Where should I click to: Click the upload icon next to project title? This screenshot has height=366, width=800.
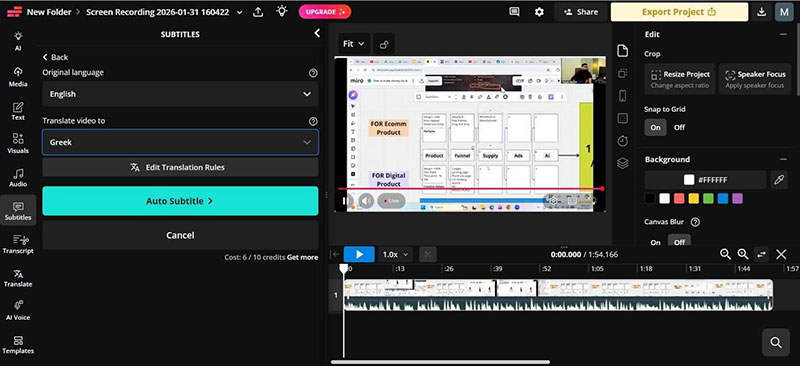tap(258, 12)
